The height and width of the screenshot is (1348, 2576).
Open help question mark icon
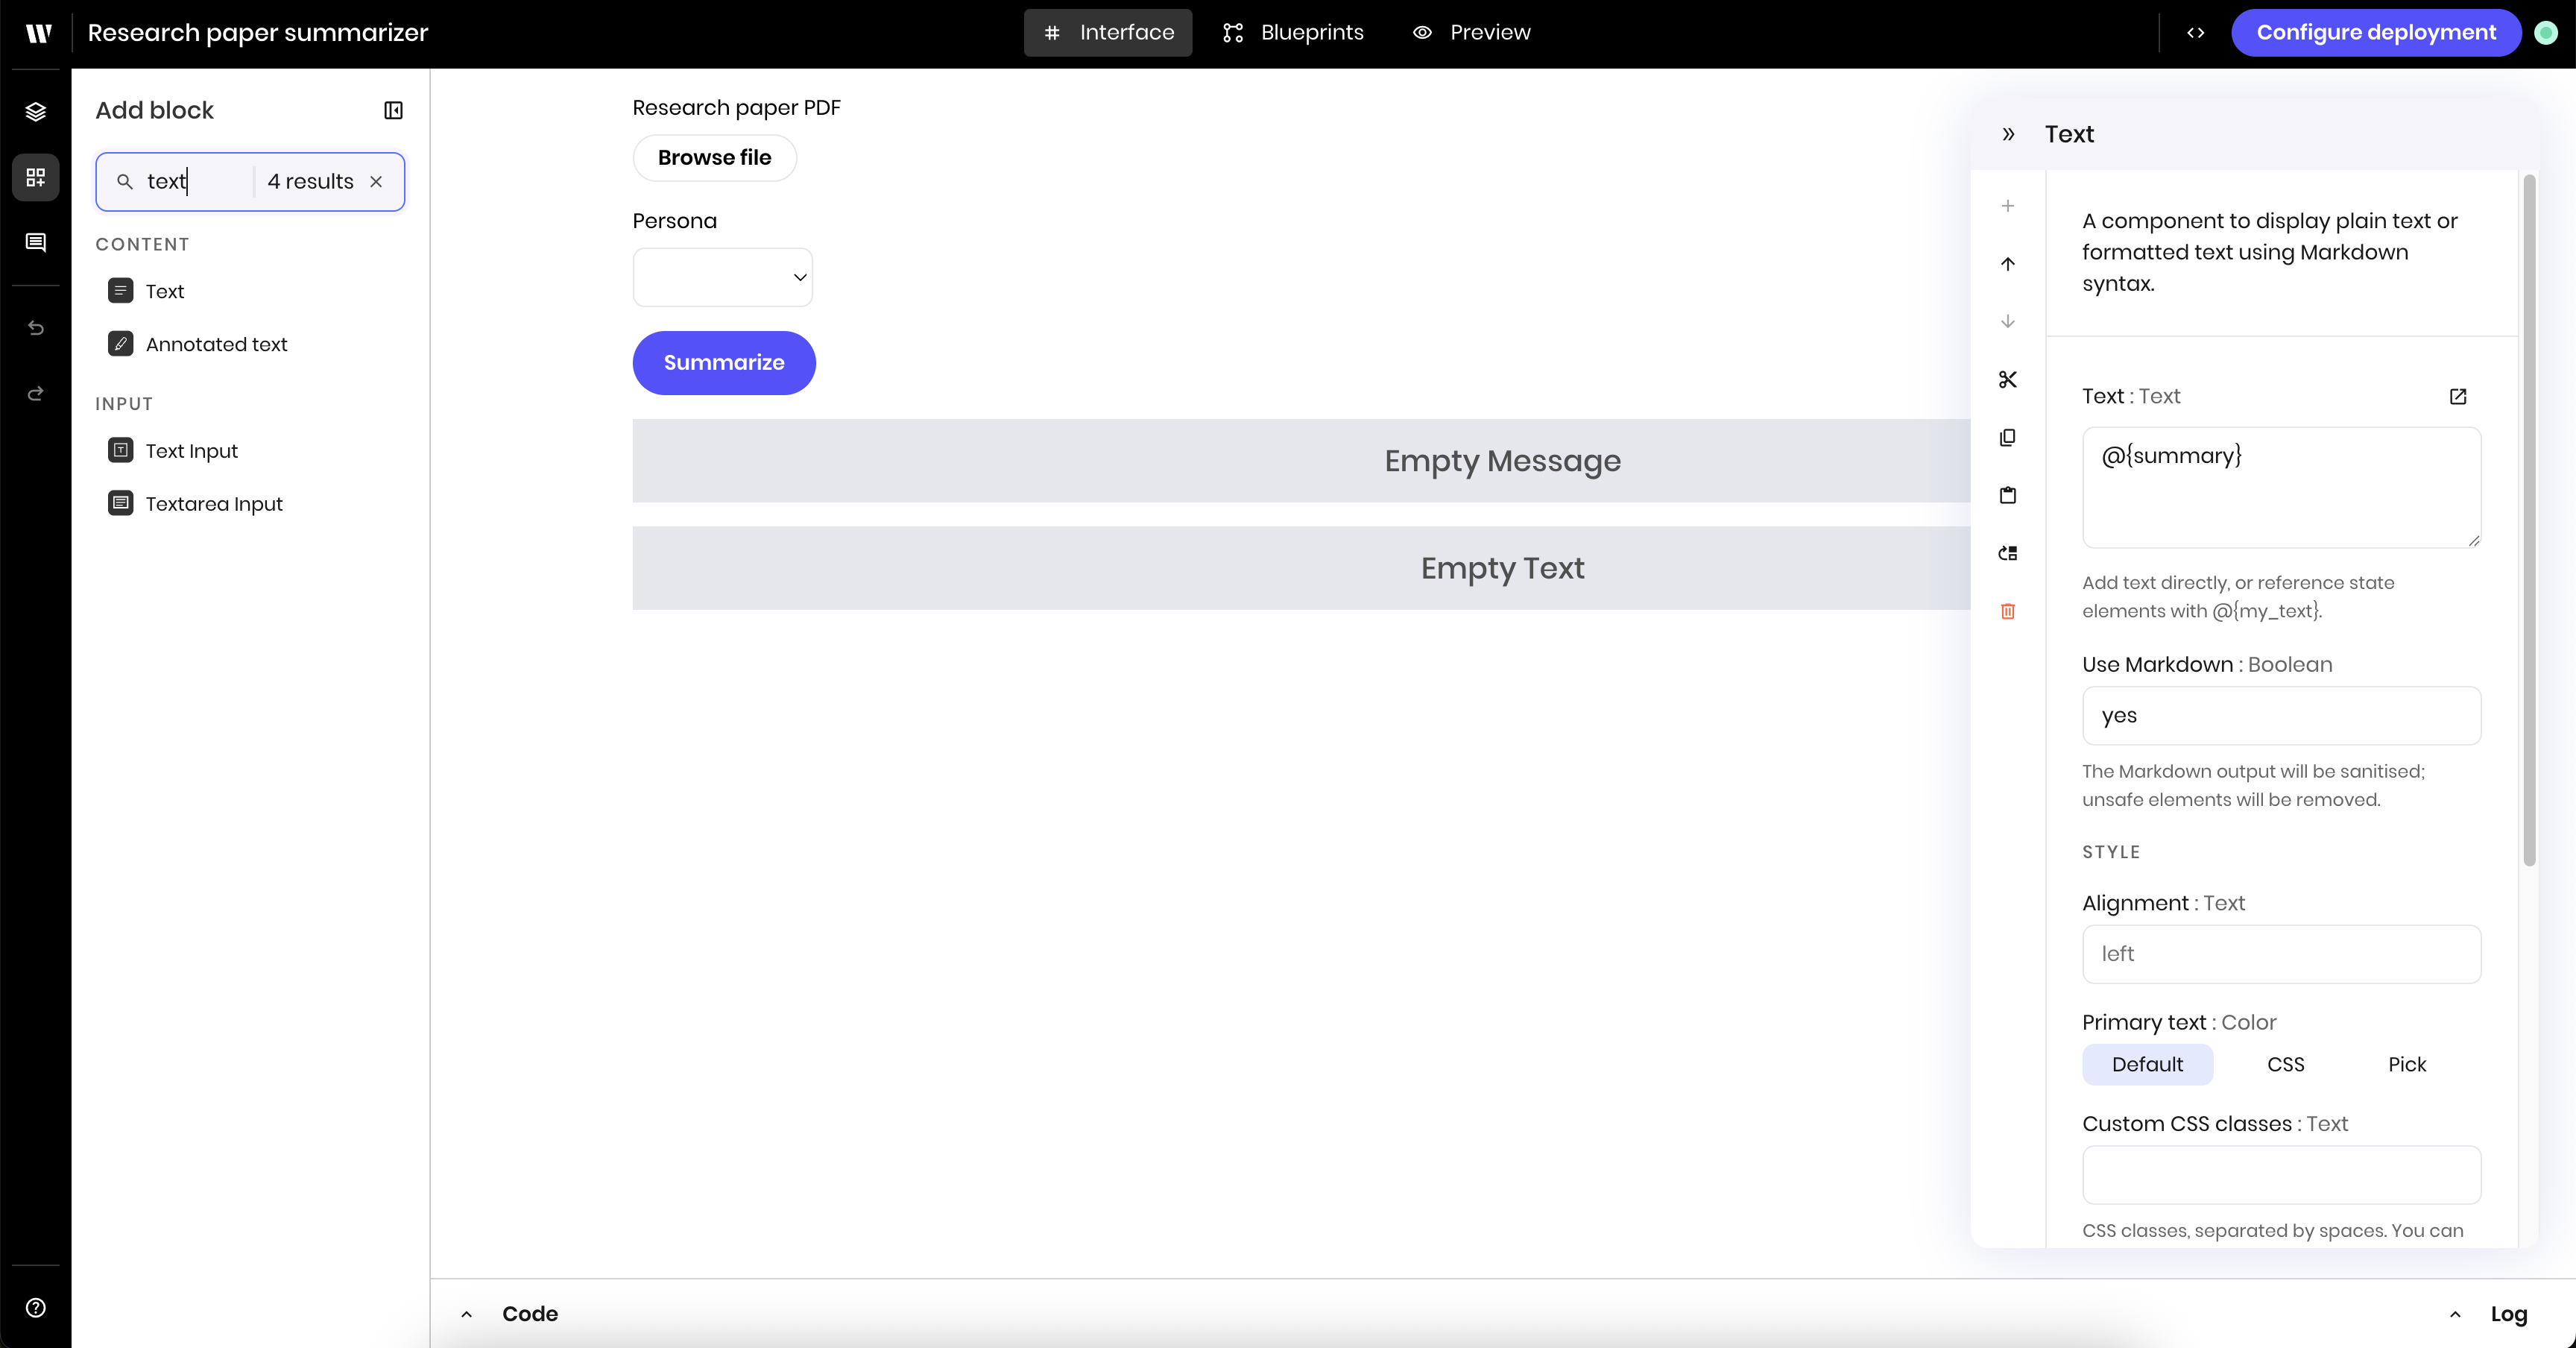point(36,1307)
